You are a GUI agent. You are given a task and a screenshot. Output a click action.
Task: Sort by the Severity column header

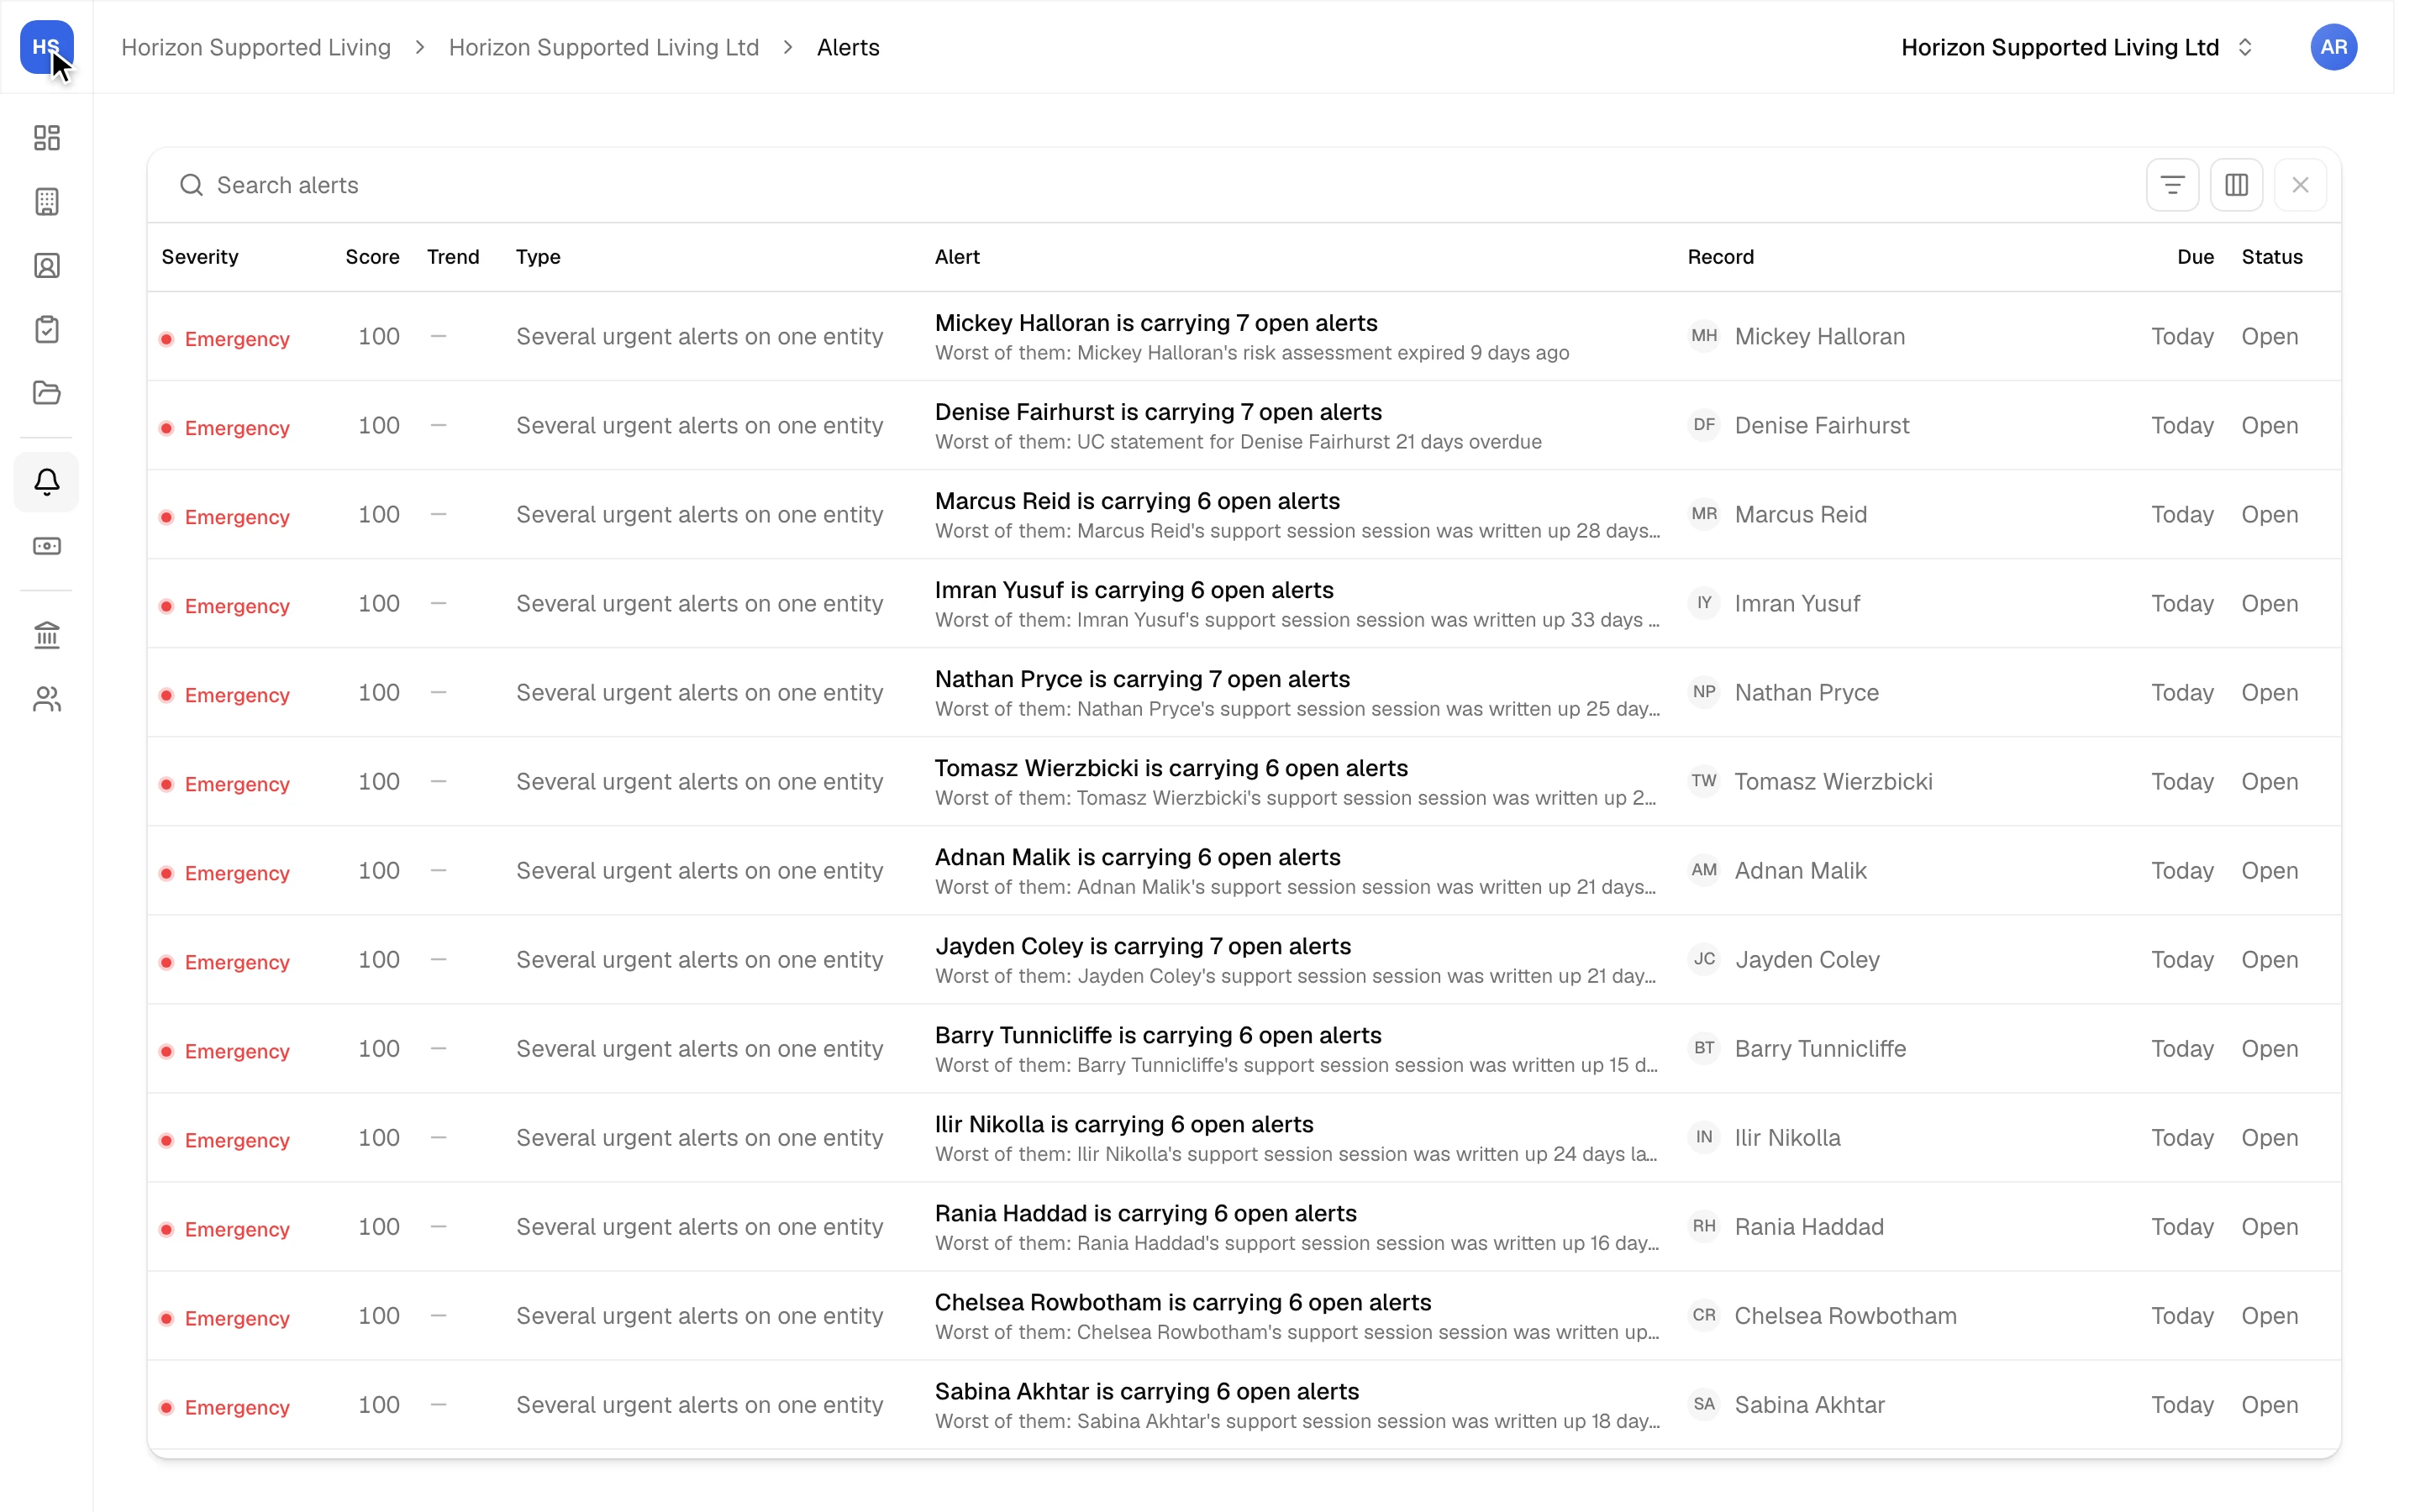[x=200, y=257]
